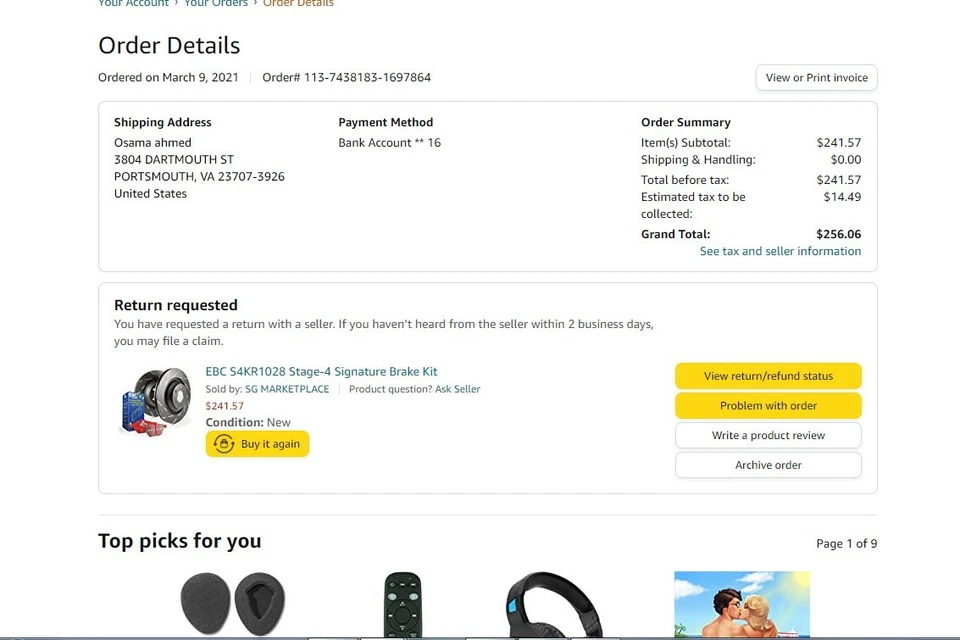The width and height of the screenshot is (960, 640).
Task: Click the Order Details breadcrumb
Action: pyautogui.click(x=298, y=4)
